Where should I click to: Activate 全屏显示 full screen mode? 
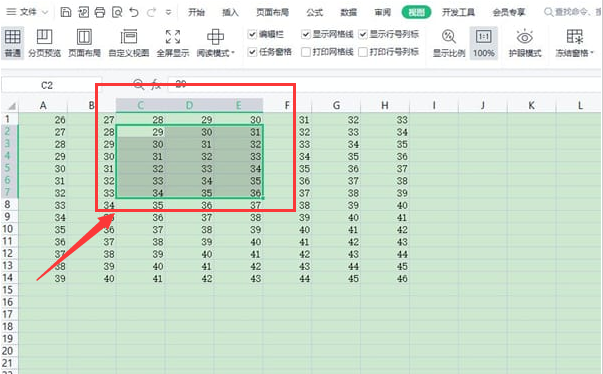(173, 43)
